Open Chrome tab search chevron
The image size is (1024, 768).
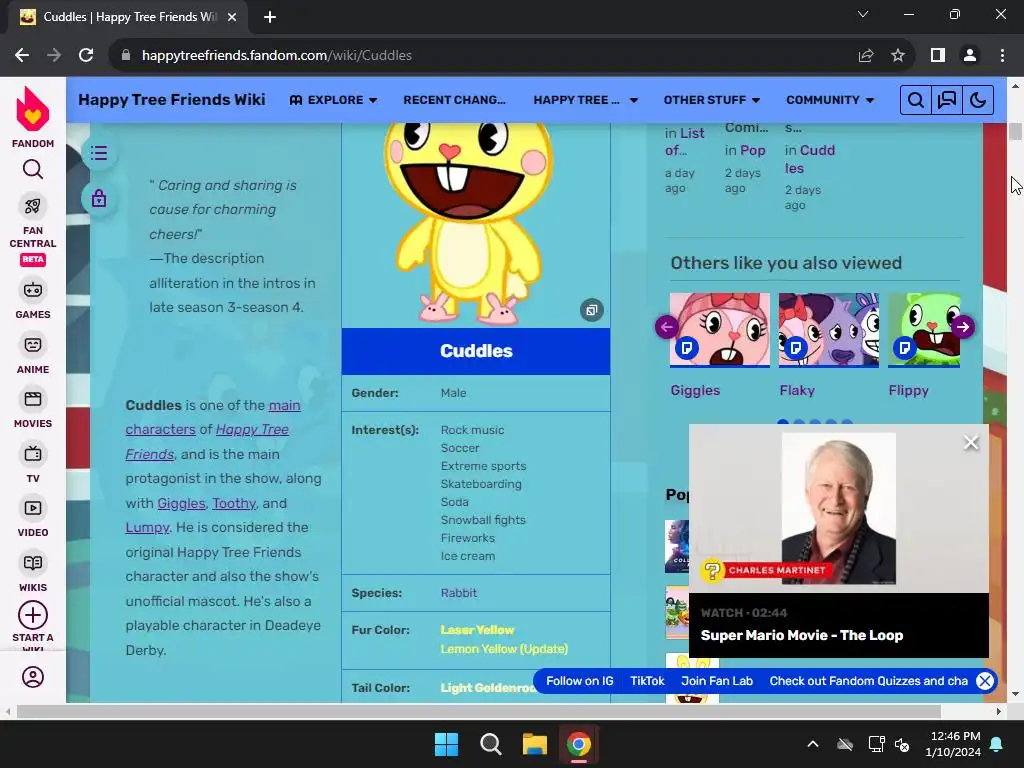863,14
